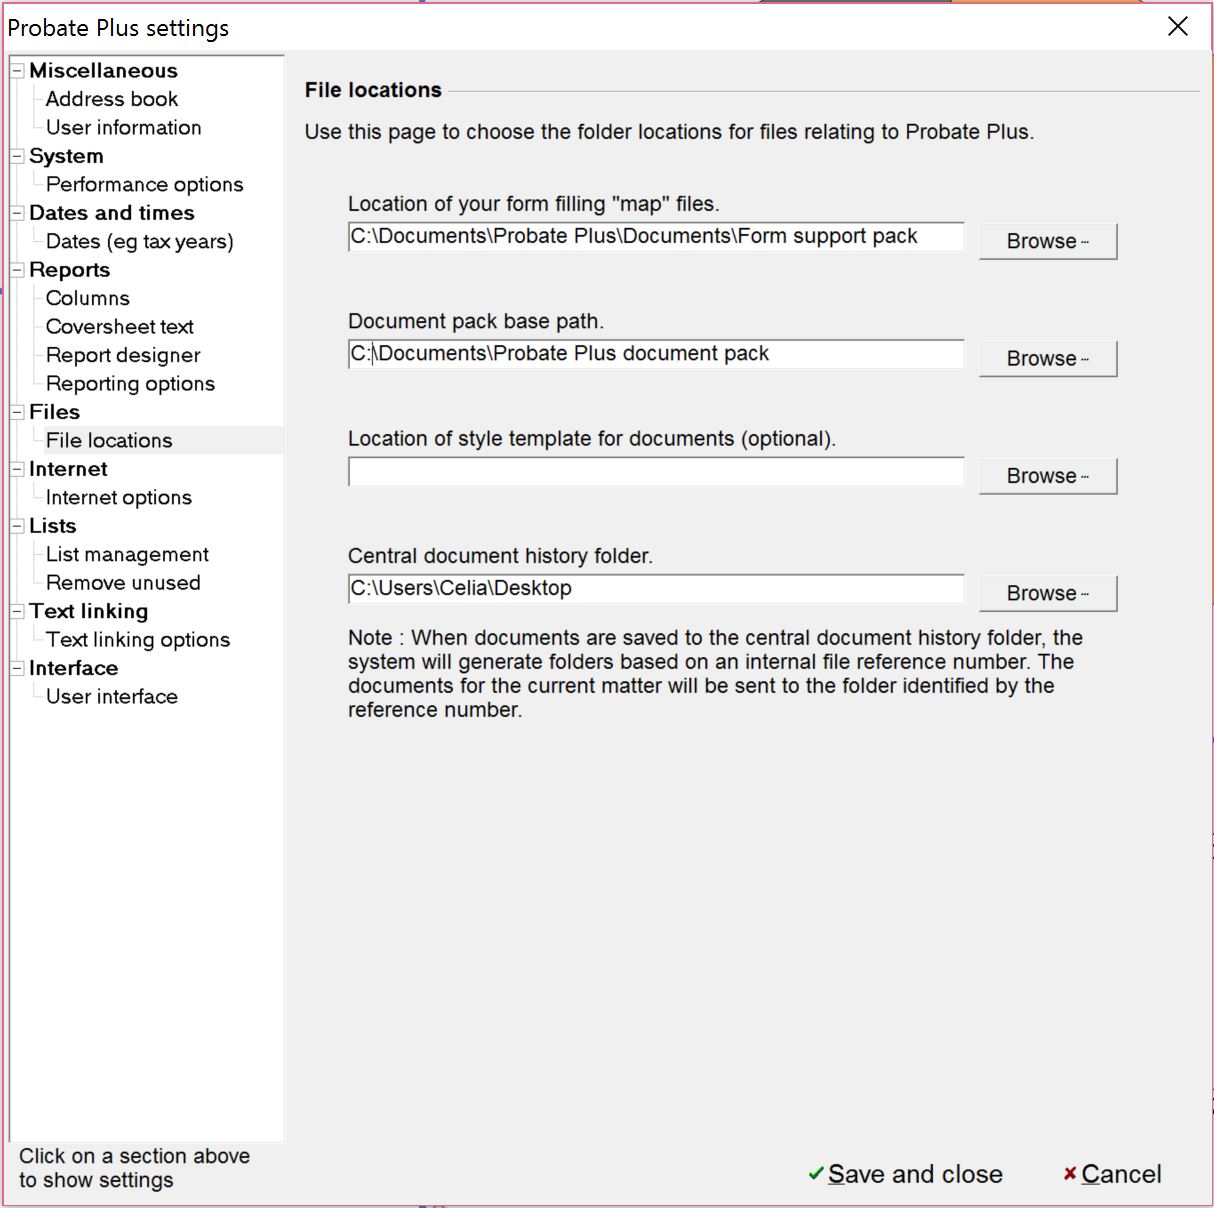Click the style template location field
This screenshot has height=1208, width=1214.
coord(655,472)
